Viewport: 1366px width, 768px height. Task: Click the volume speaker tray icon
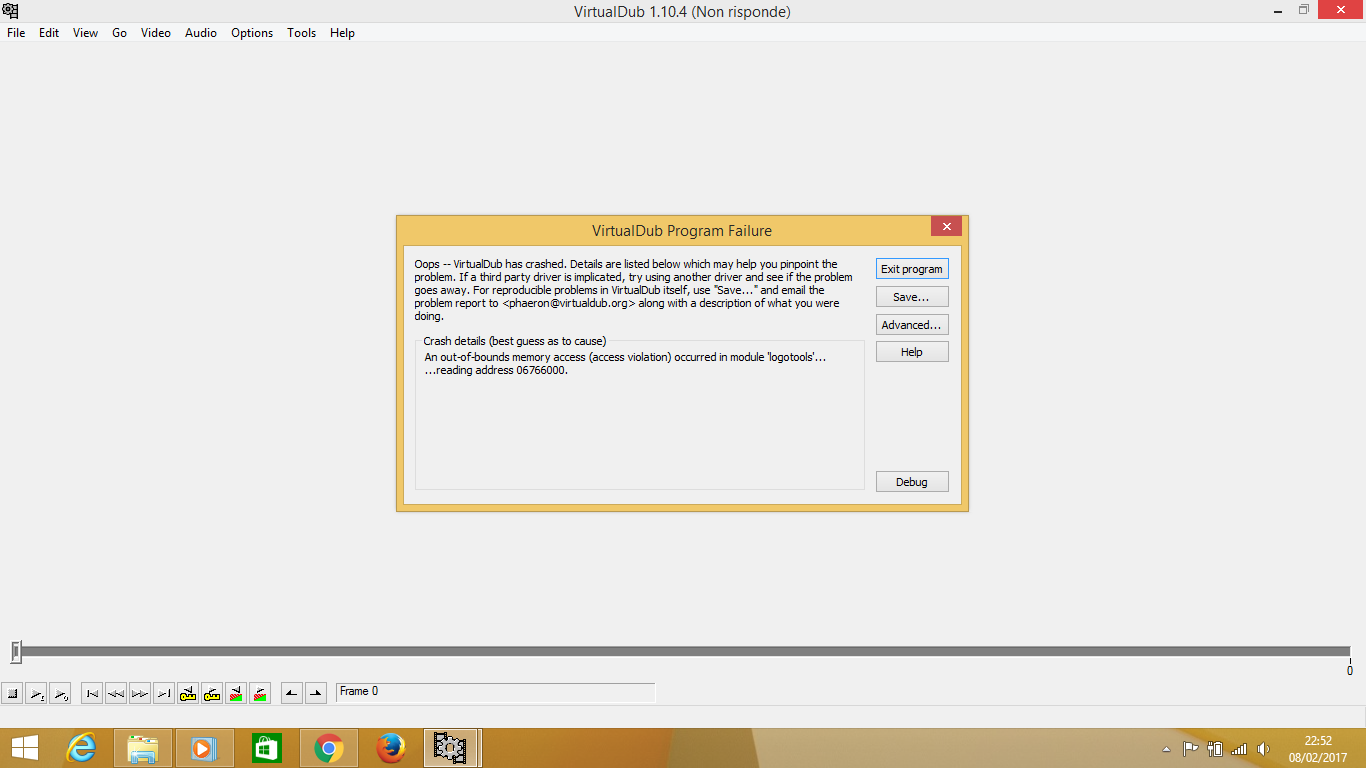[1263, 749]
